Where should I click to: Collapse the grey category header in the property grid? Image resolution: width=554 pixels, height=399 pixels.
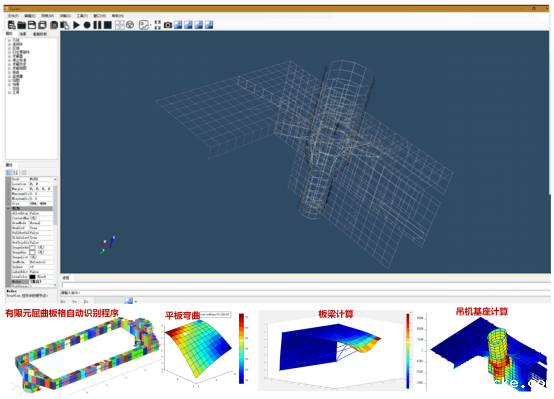click(x=8, y=209)
